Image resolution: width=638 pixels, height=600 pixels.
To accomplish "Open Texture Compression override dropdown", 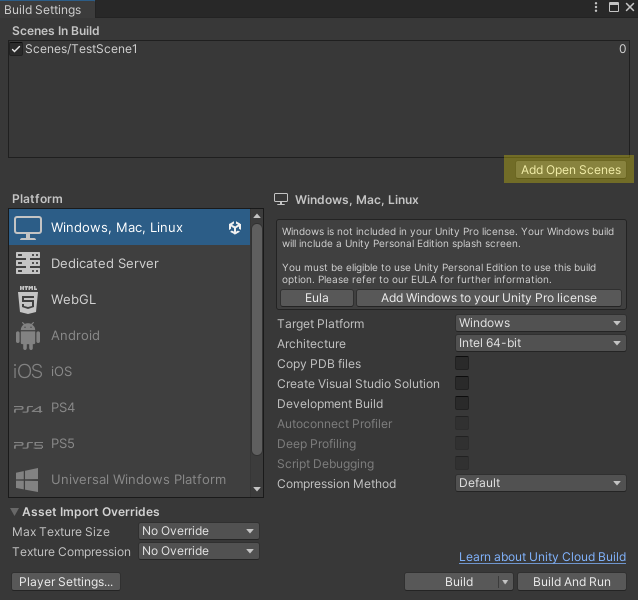I will click(x=199, y=551).
